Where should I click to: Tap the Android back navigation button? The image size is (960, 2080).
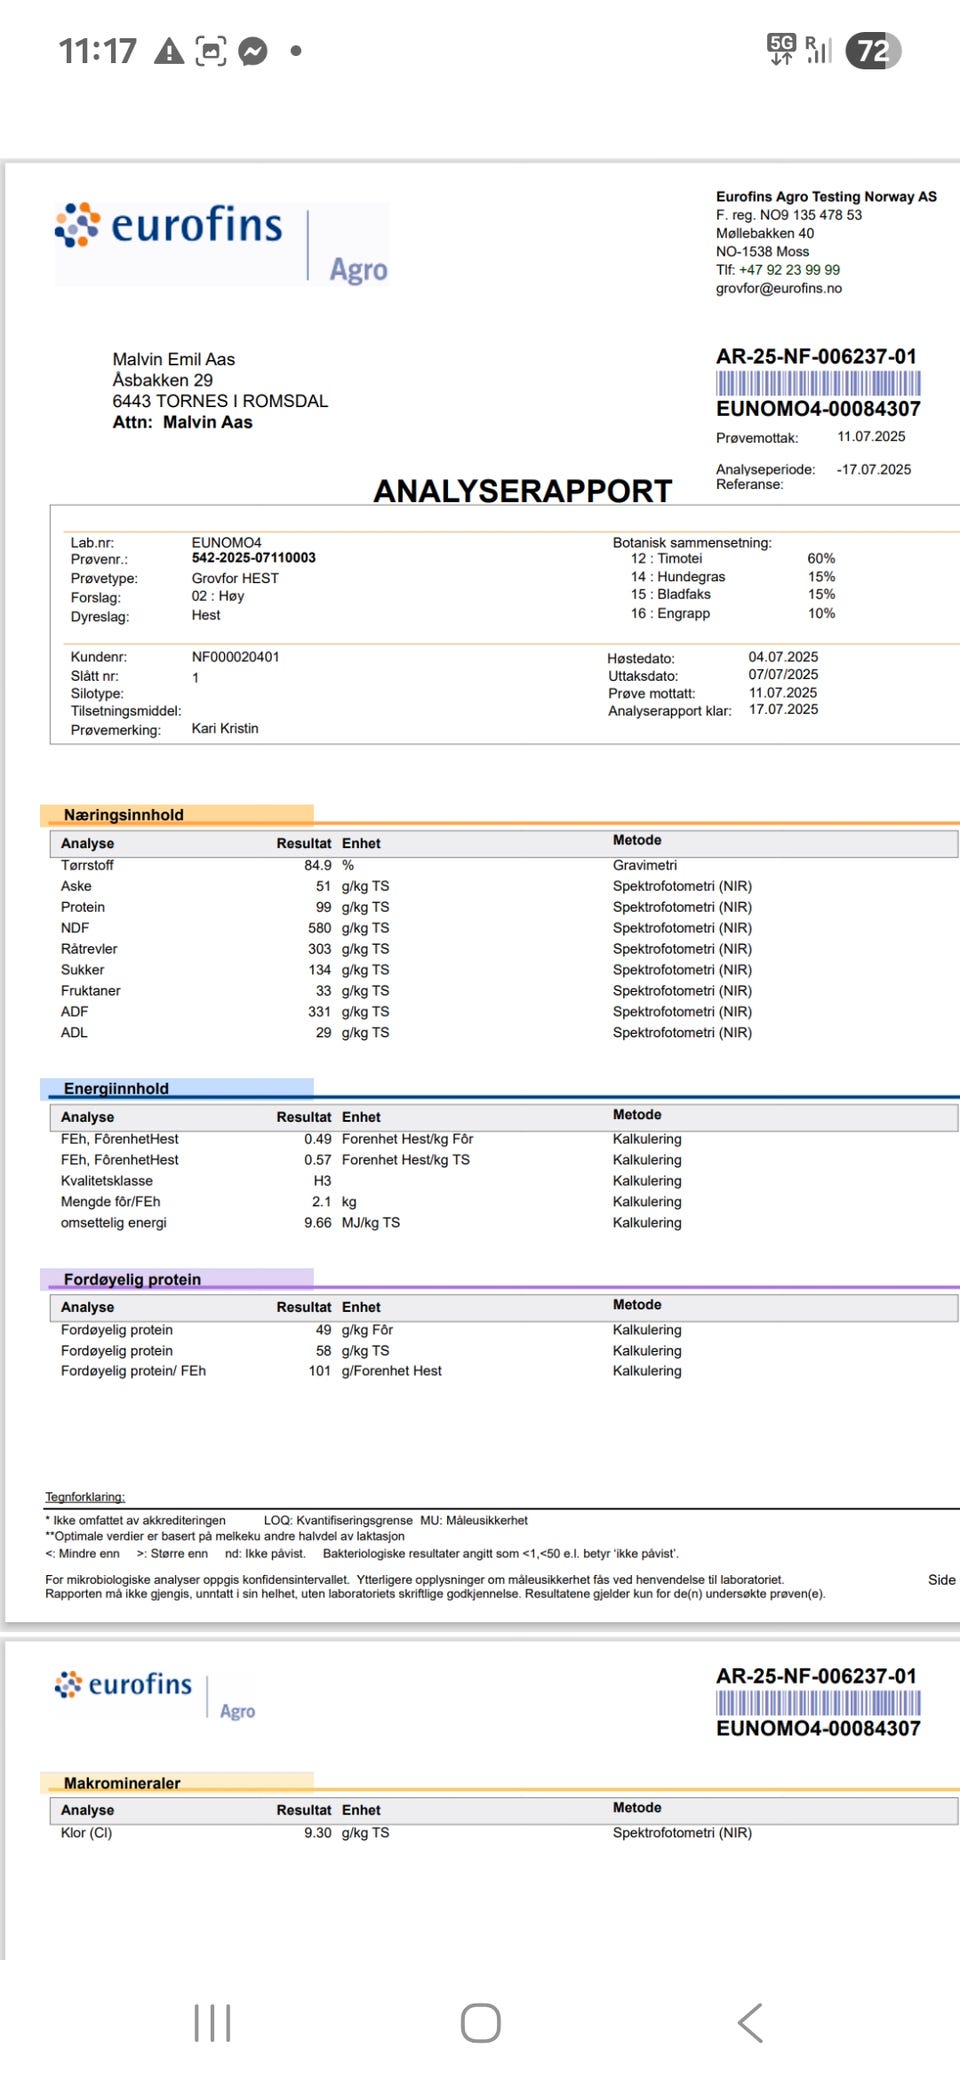point(750,2022)
